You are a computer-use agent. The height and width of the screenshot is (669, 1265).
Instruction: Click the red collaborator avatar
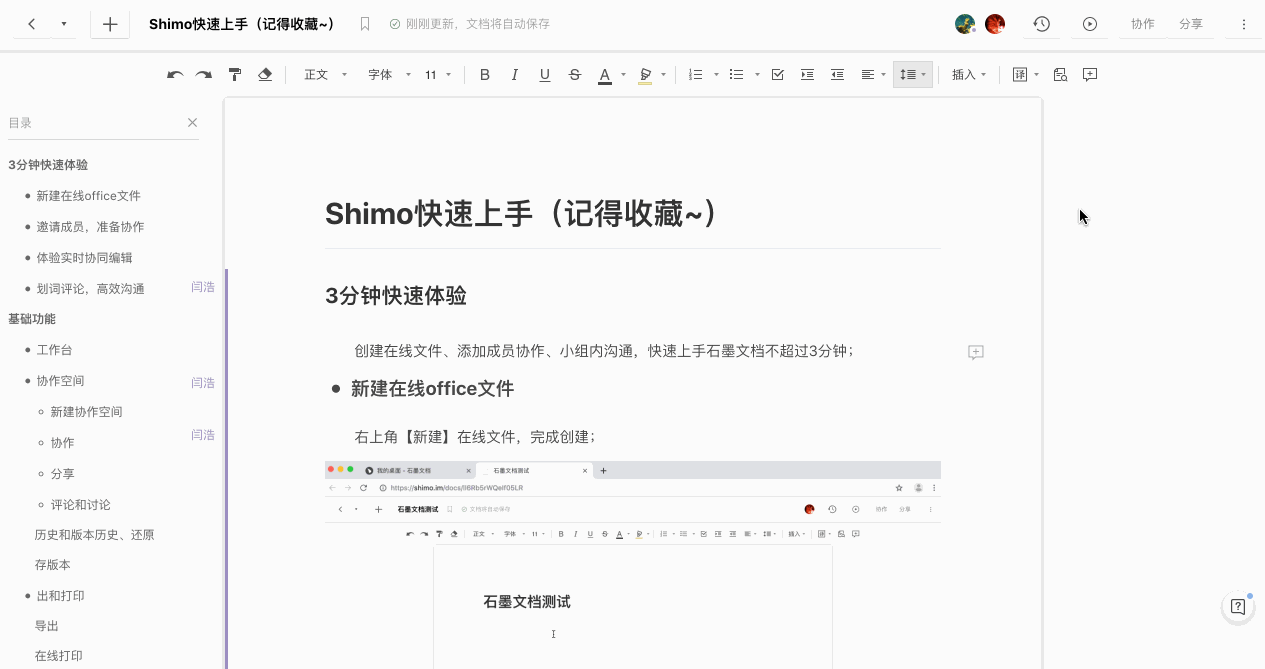pyautogui.click(x=995, y=24)
